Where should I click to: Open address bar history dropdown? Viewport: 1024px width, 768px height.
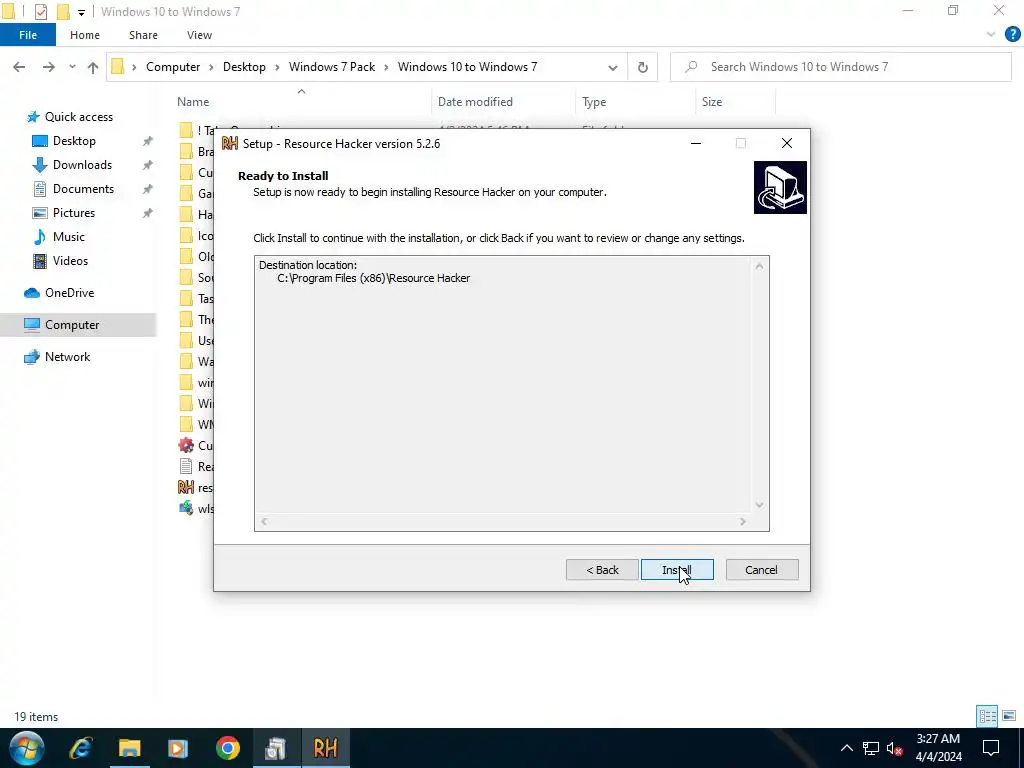pos(613,67)
